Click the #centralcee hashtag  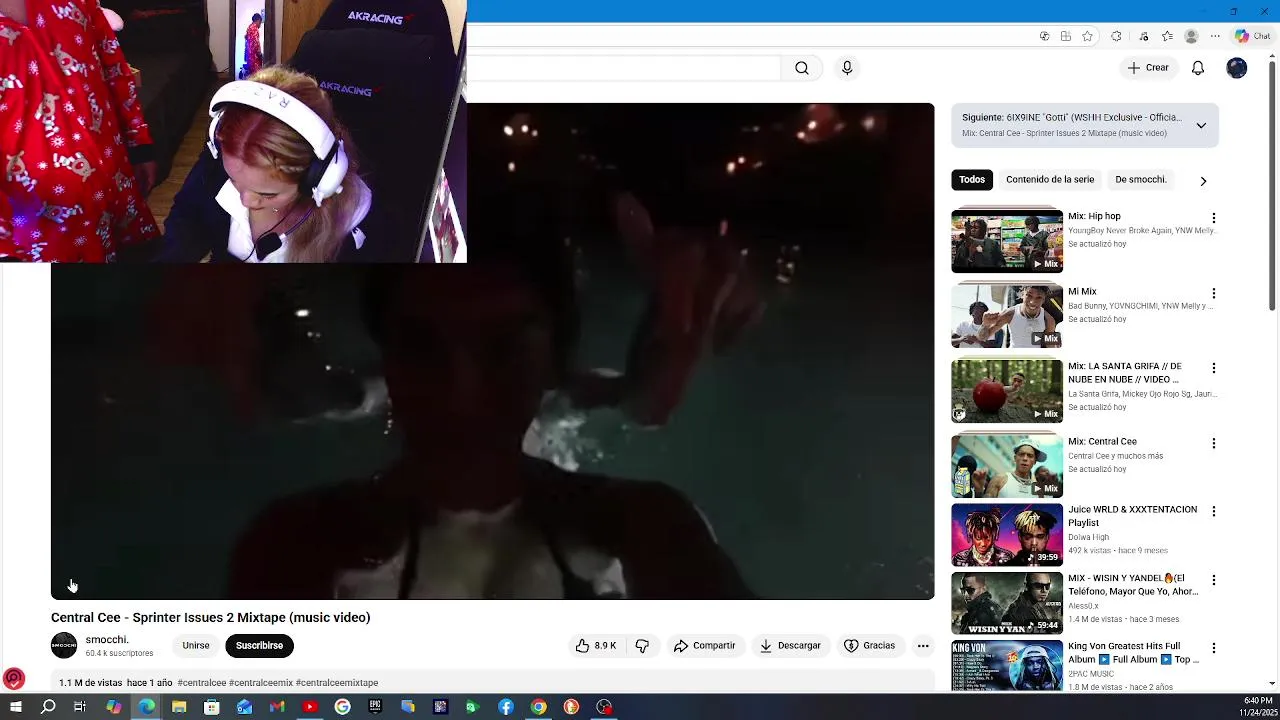coord(201,683)
